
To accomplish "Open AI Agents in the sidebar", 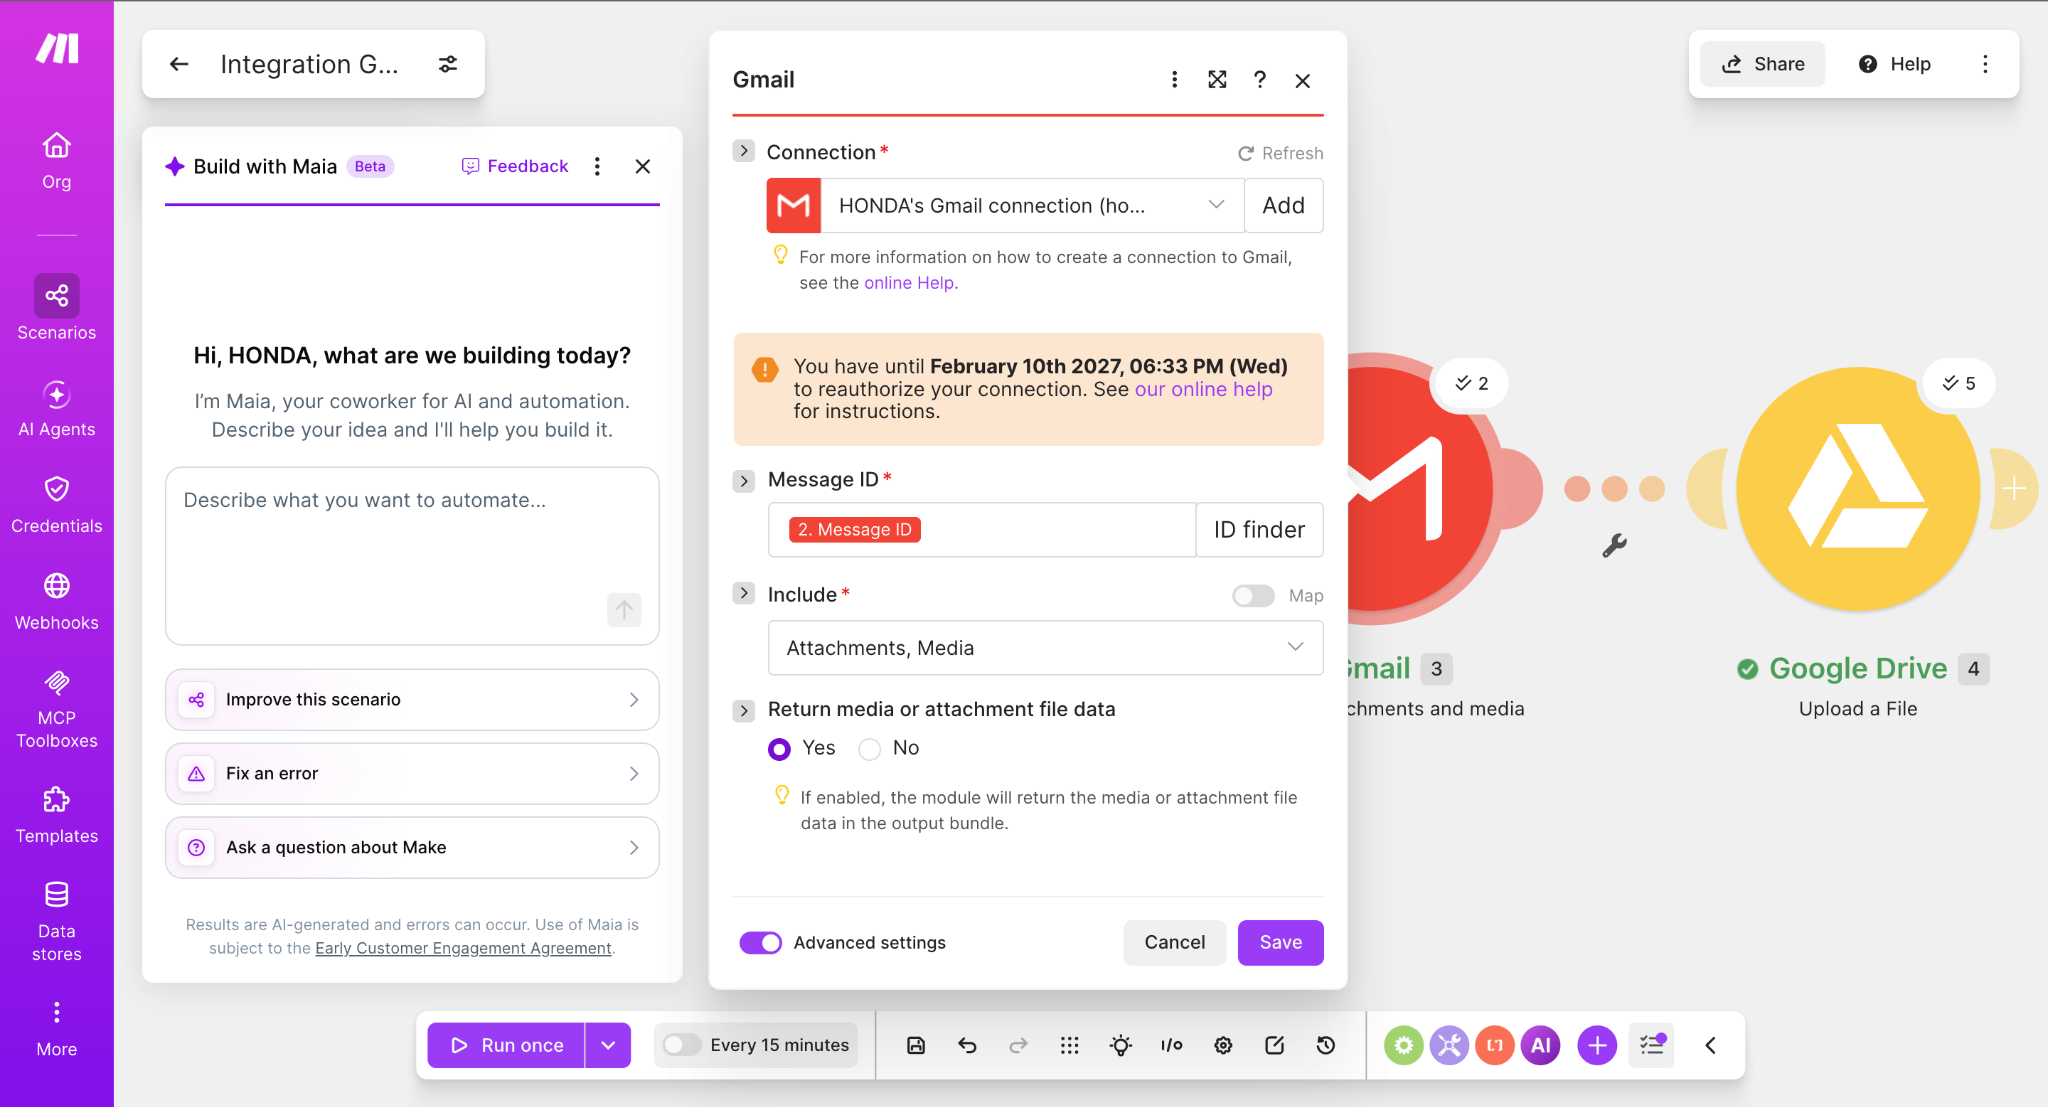I will (x=56, y=408).
